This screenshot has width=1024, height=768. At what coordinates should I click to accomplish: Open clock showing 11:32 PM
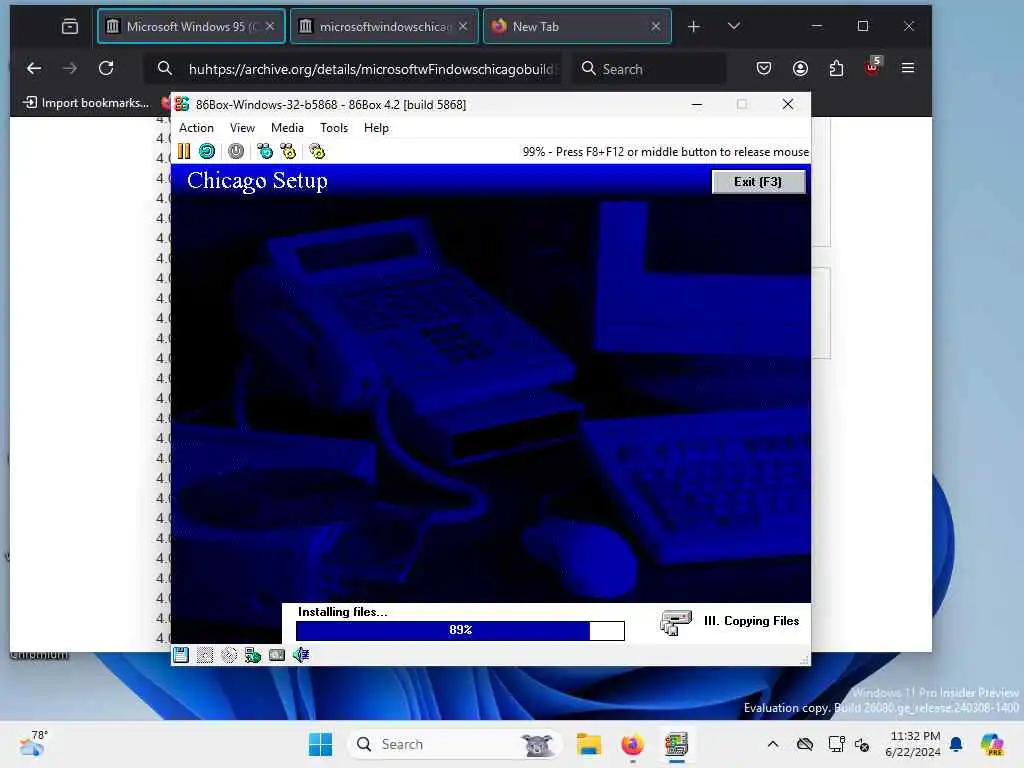[914, 744]
